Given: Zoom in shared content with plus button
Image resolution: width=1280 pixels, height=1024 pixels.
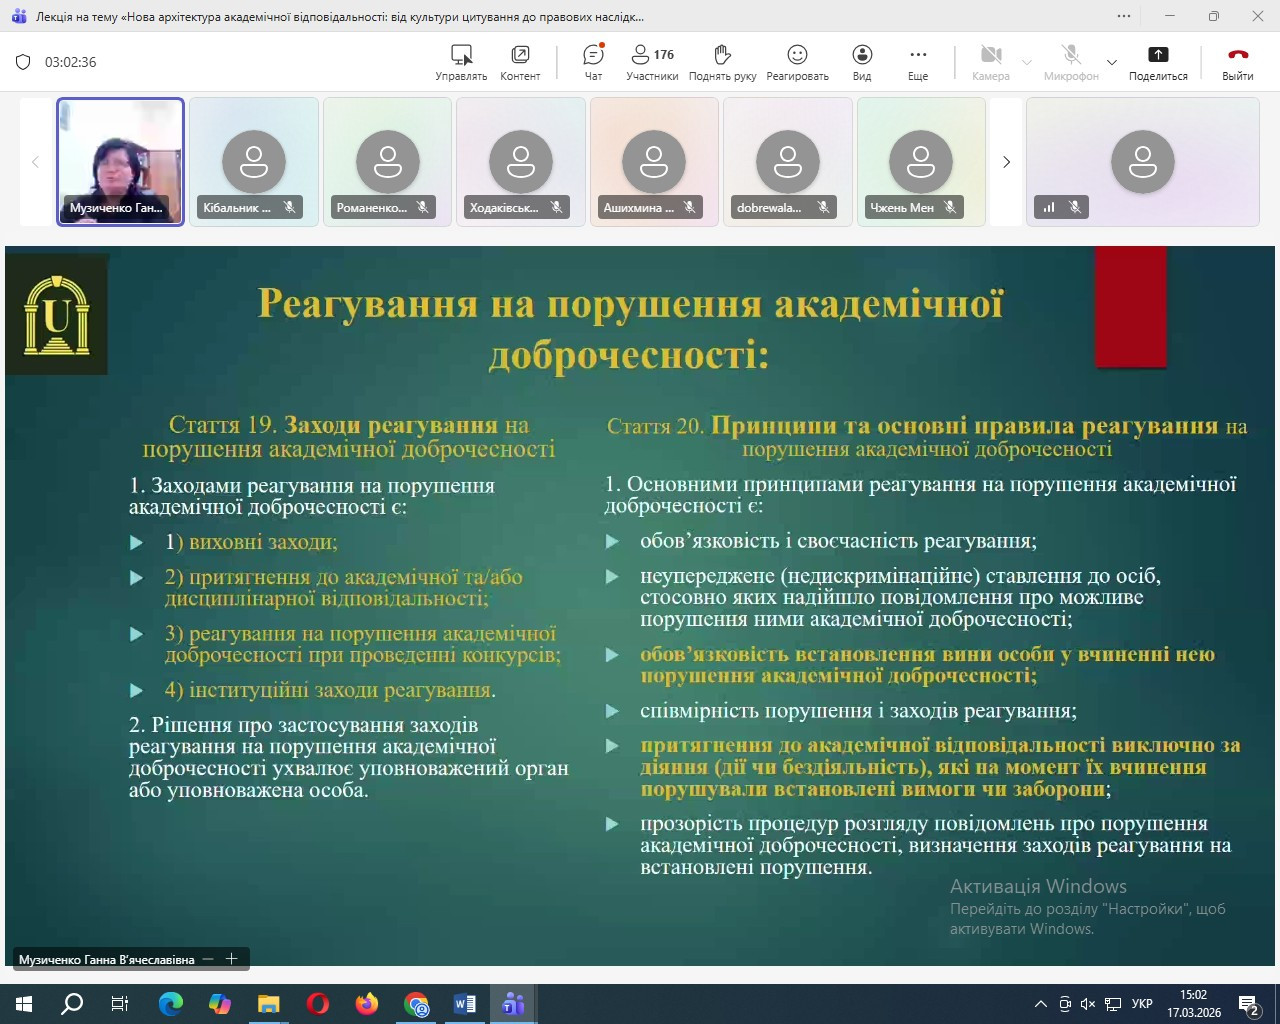Looking at the screenshot, I should 231,959.
